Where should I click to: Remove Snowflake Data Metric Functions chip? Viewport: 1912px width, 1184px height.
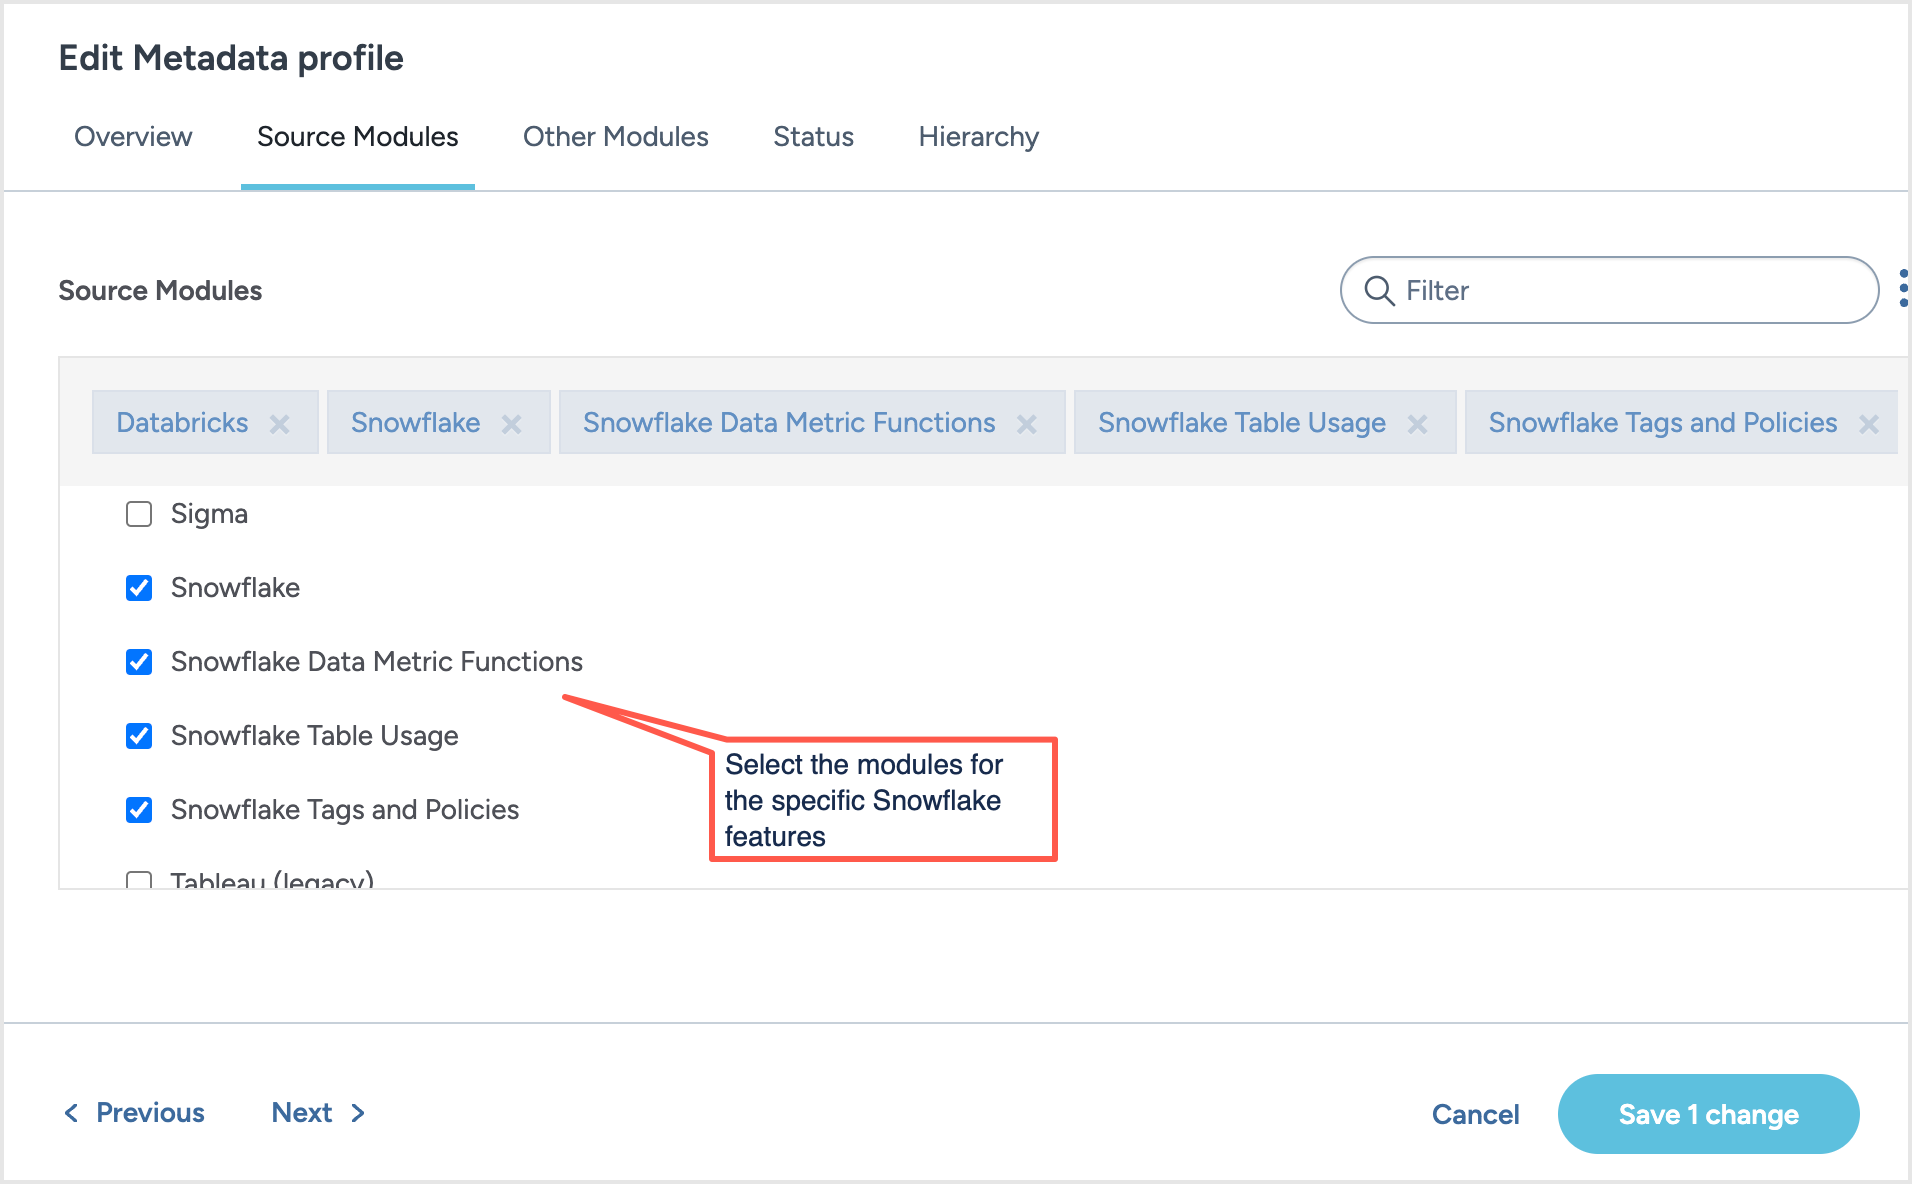1027,424
